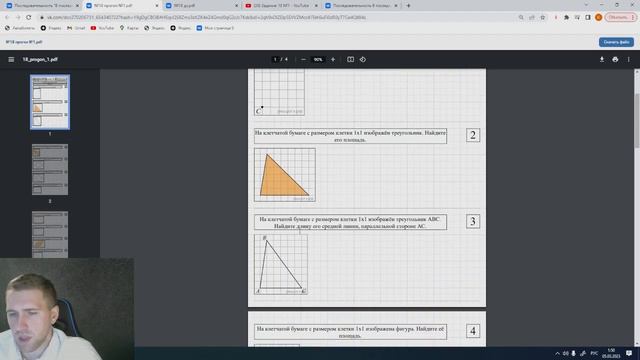Image resolution: width=640 pixels, height=360 pixels.
Task: Open the Gmail bookmark
Action: tap(76, 28)
